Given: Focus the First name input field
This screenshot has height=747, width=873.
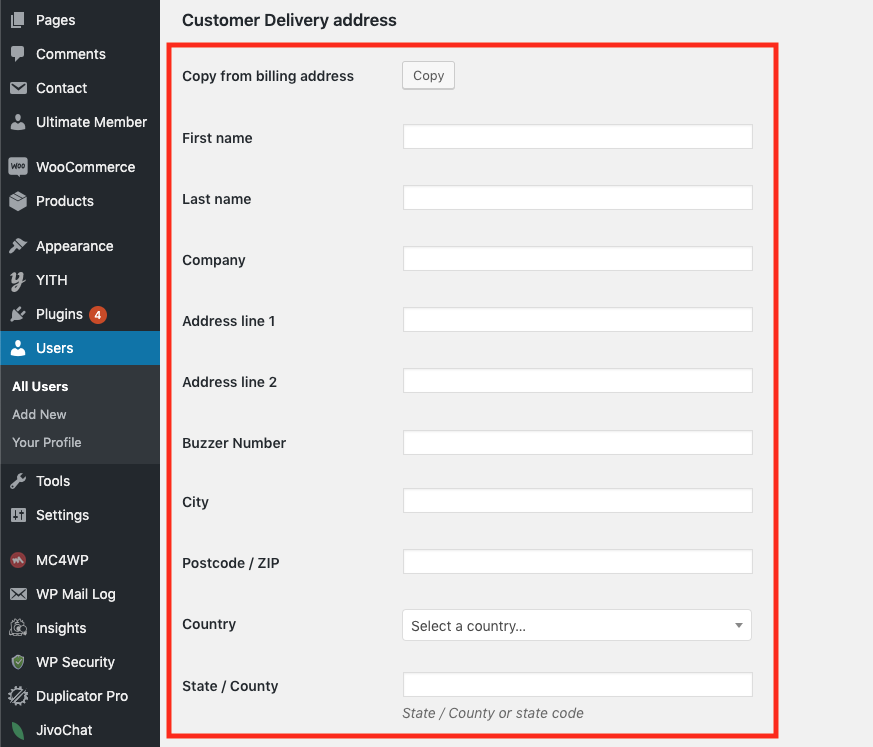Looking at the screenshot, I should (x=577, y=137).
